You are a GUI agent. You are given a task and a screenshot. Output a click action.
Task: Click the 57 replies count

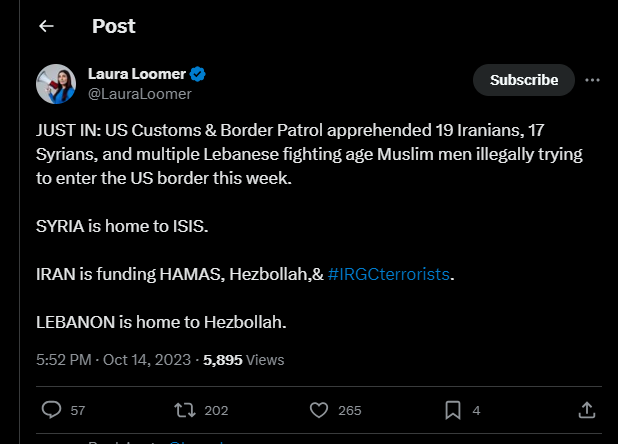(78, 410)
